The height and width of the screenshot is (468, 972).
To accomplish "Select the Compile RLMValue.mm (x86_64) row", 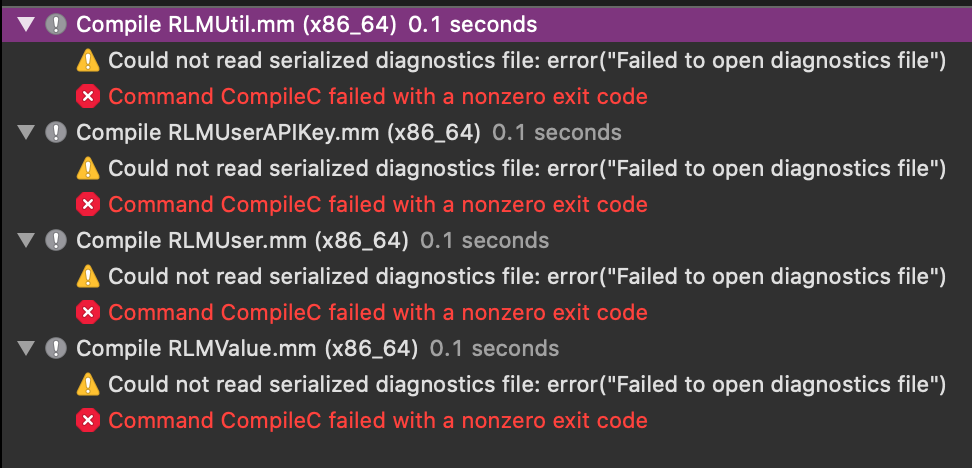I will 487,348.
